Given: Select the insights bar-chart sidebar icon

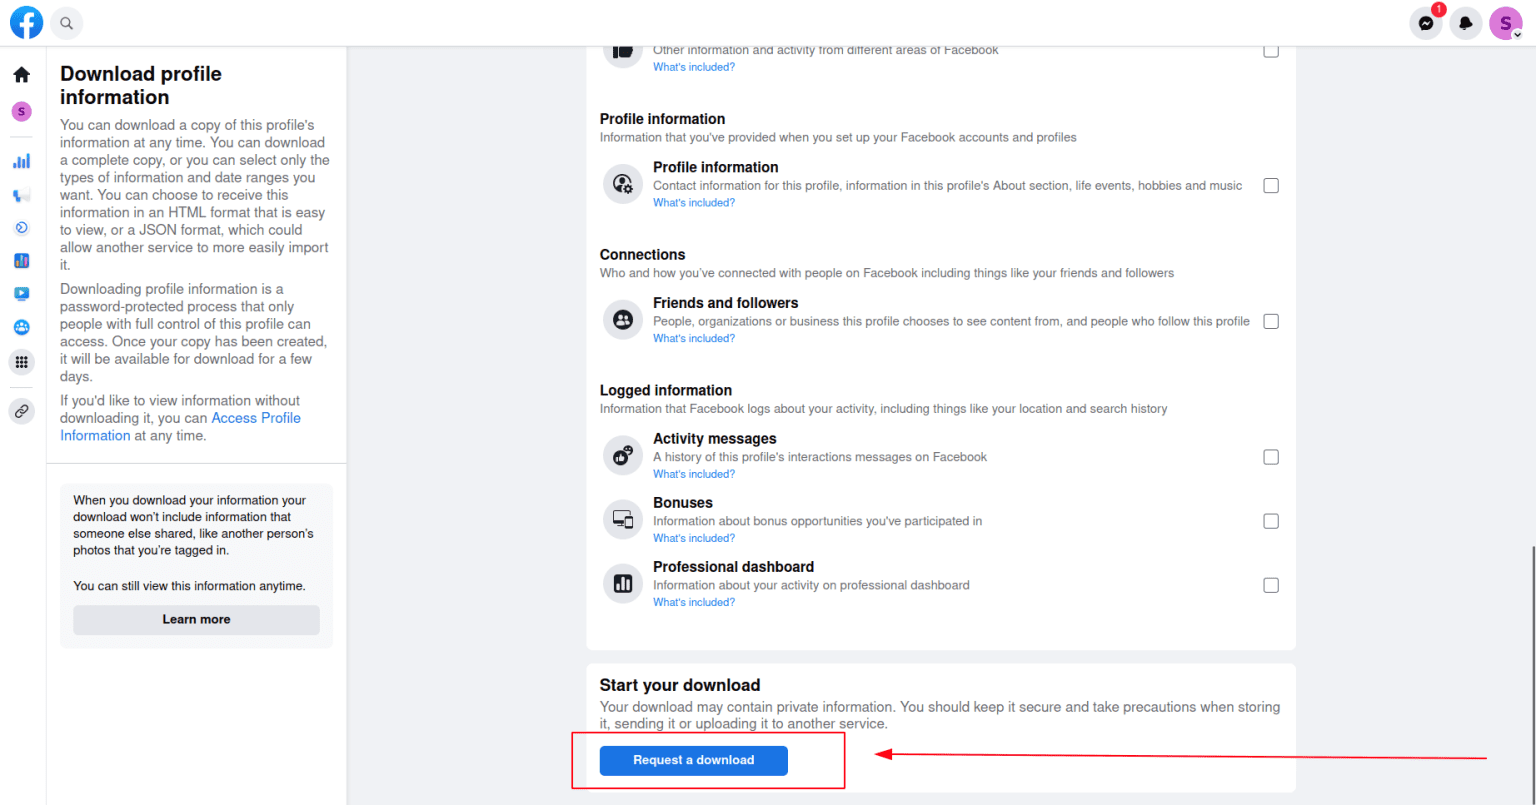Looking at the screenshot, I should [x=21, y=160].
